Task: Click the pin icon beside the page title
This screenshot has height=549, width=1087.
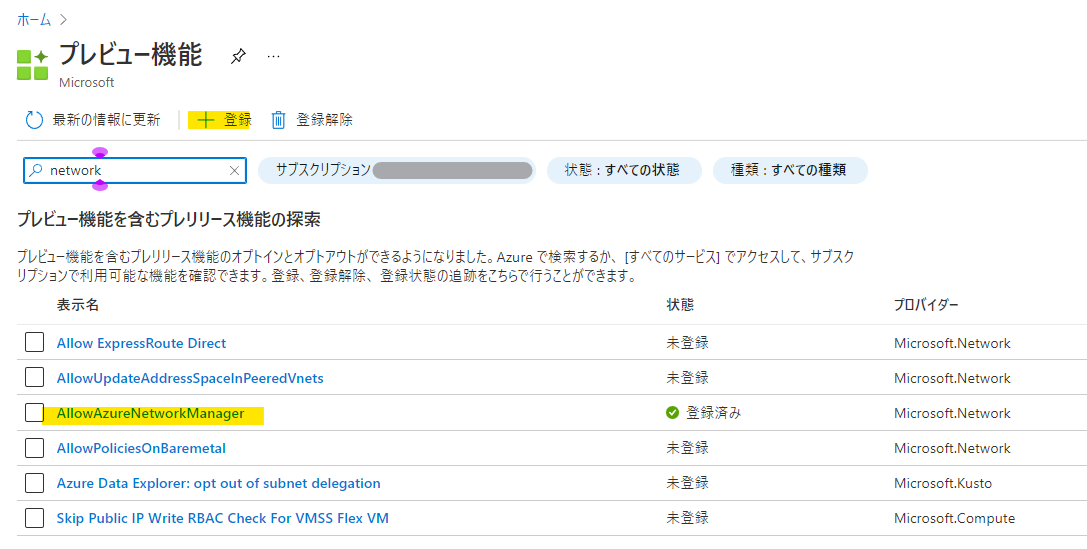Action: pyautogui.click(x=238, y=57)
